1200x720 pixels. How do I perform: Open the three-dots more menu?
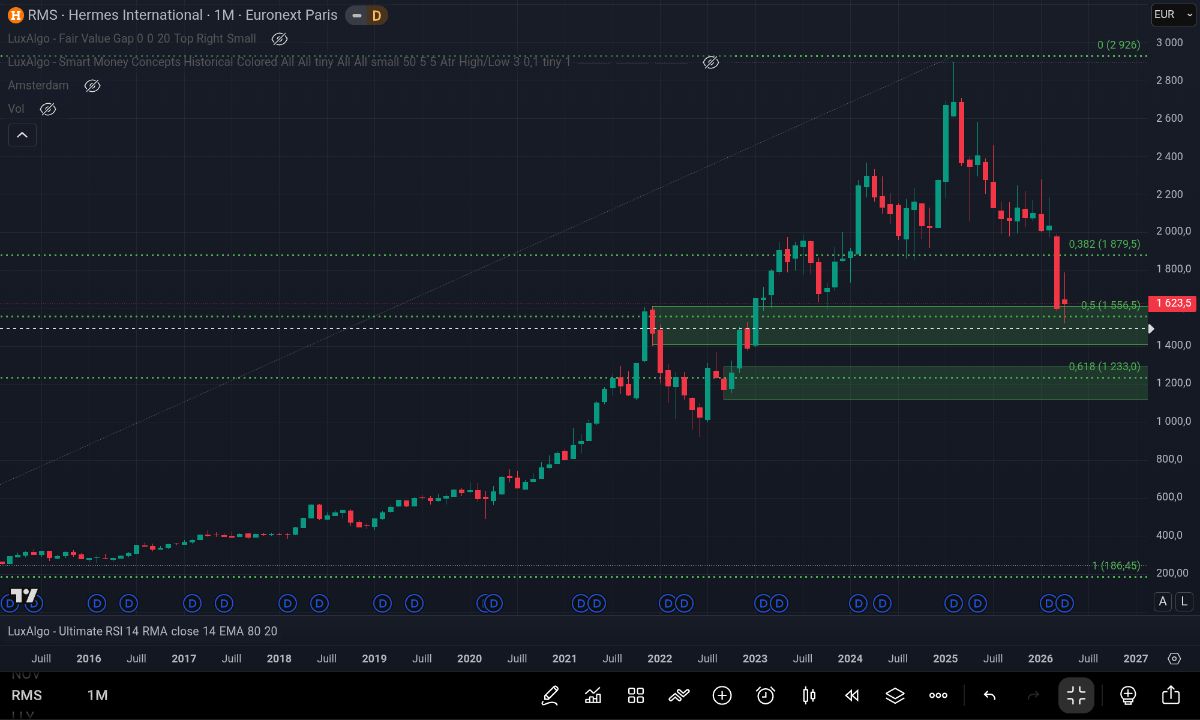pos(938,695)
